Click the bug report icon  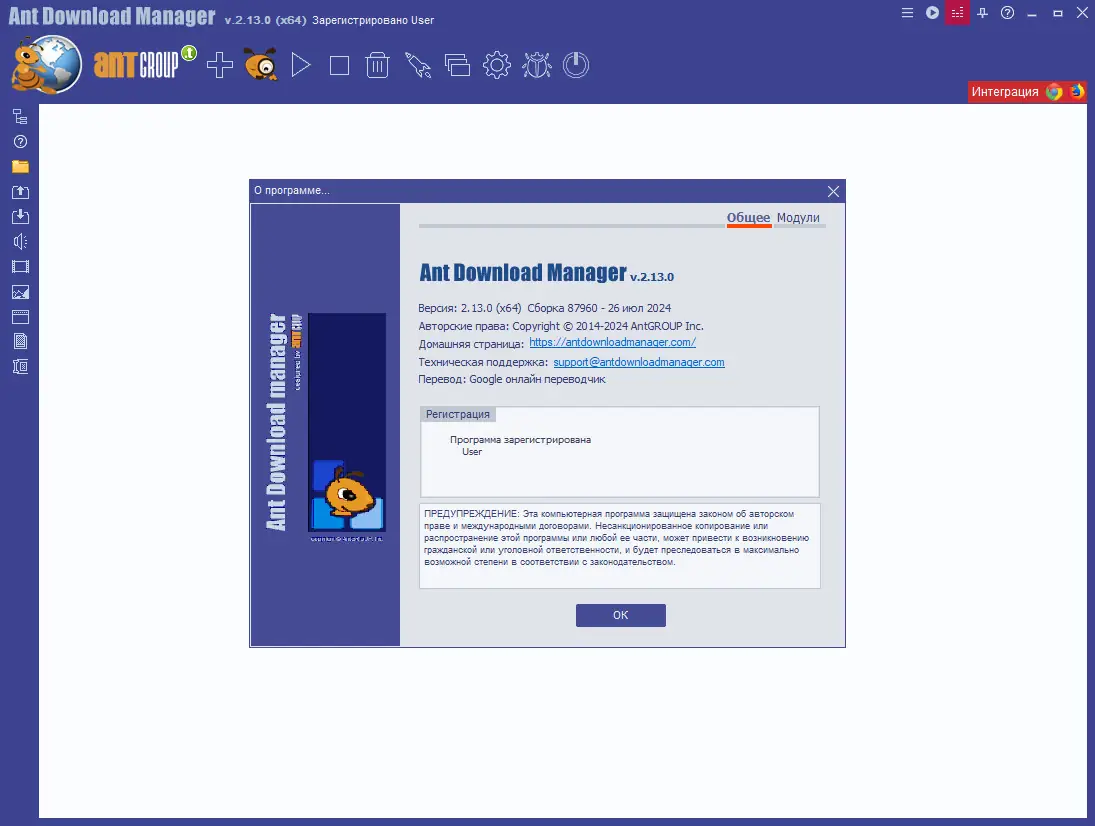(537, 64)
